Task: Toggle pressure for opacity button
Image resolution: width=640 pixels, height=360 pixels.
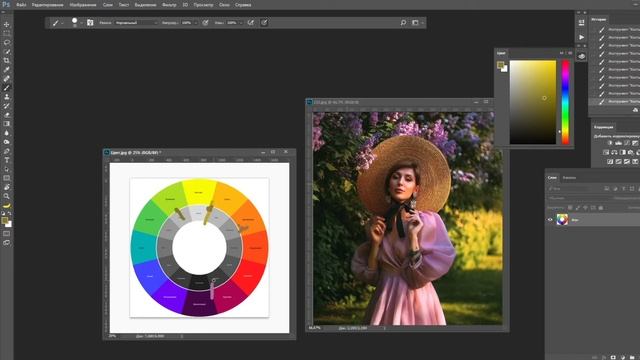Action: [x=205, y=22]
